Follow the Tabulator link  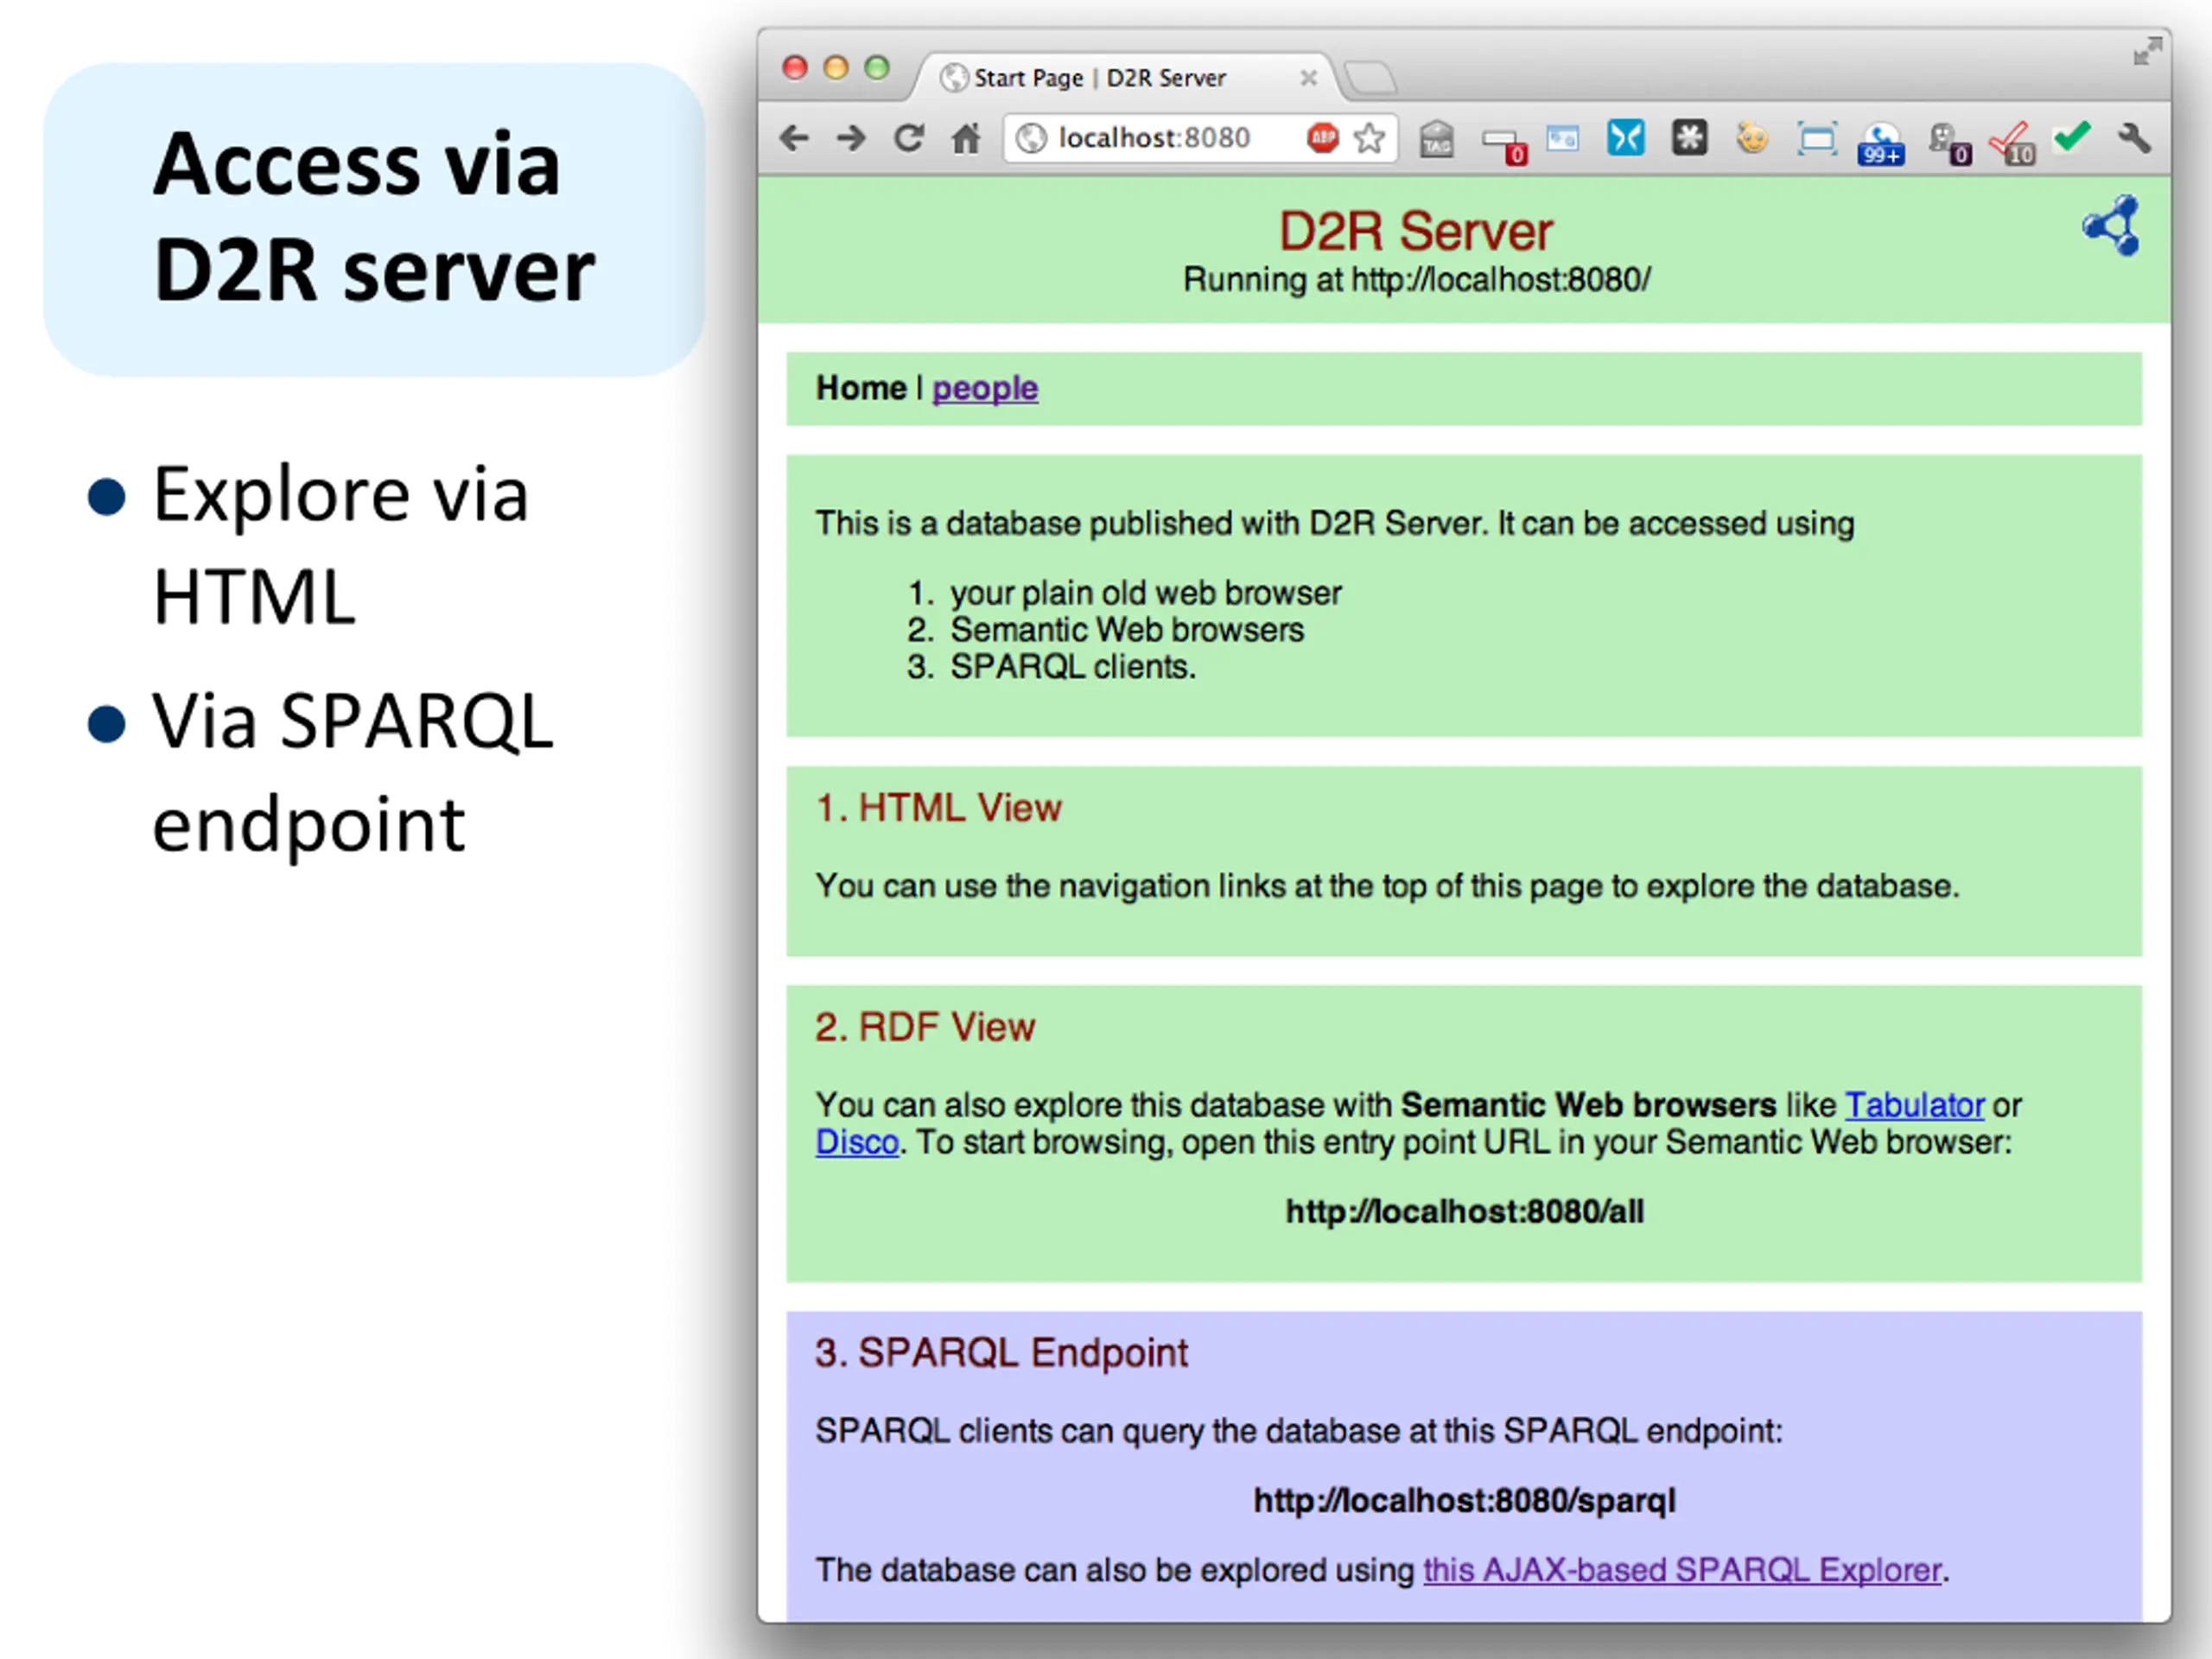(1914, 1105)
